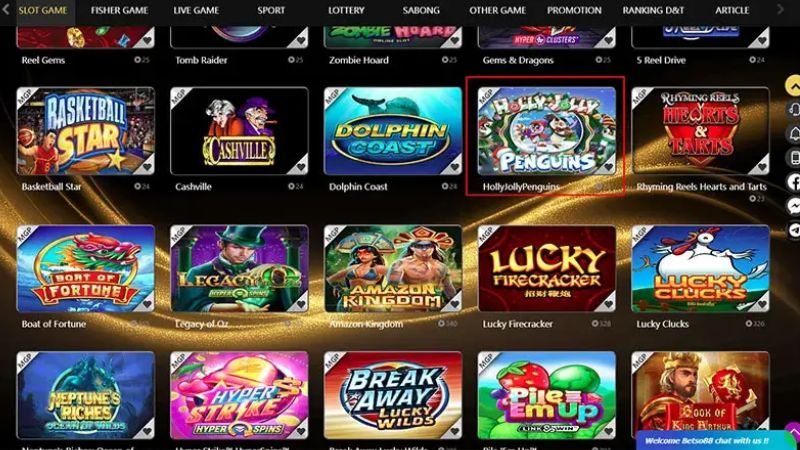Open the FISHER GAME menu tab
The image size is (800, 450).
click(119, 10)
